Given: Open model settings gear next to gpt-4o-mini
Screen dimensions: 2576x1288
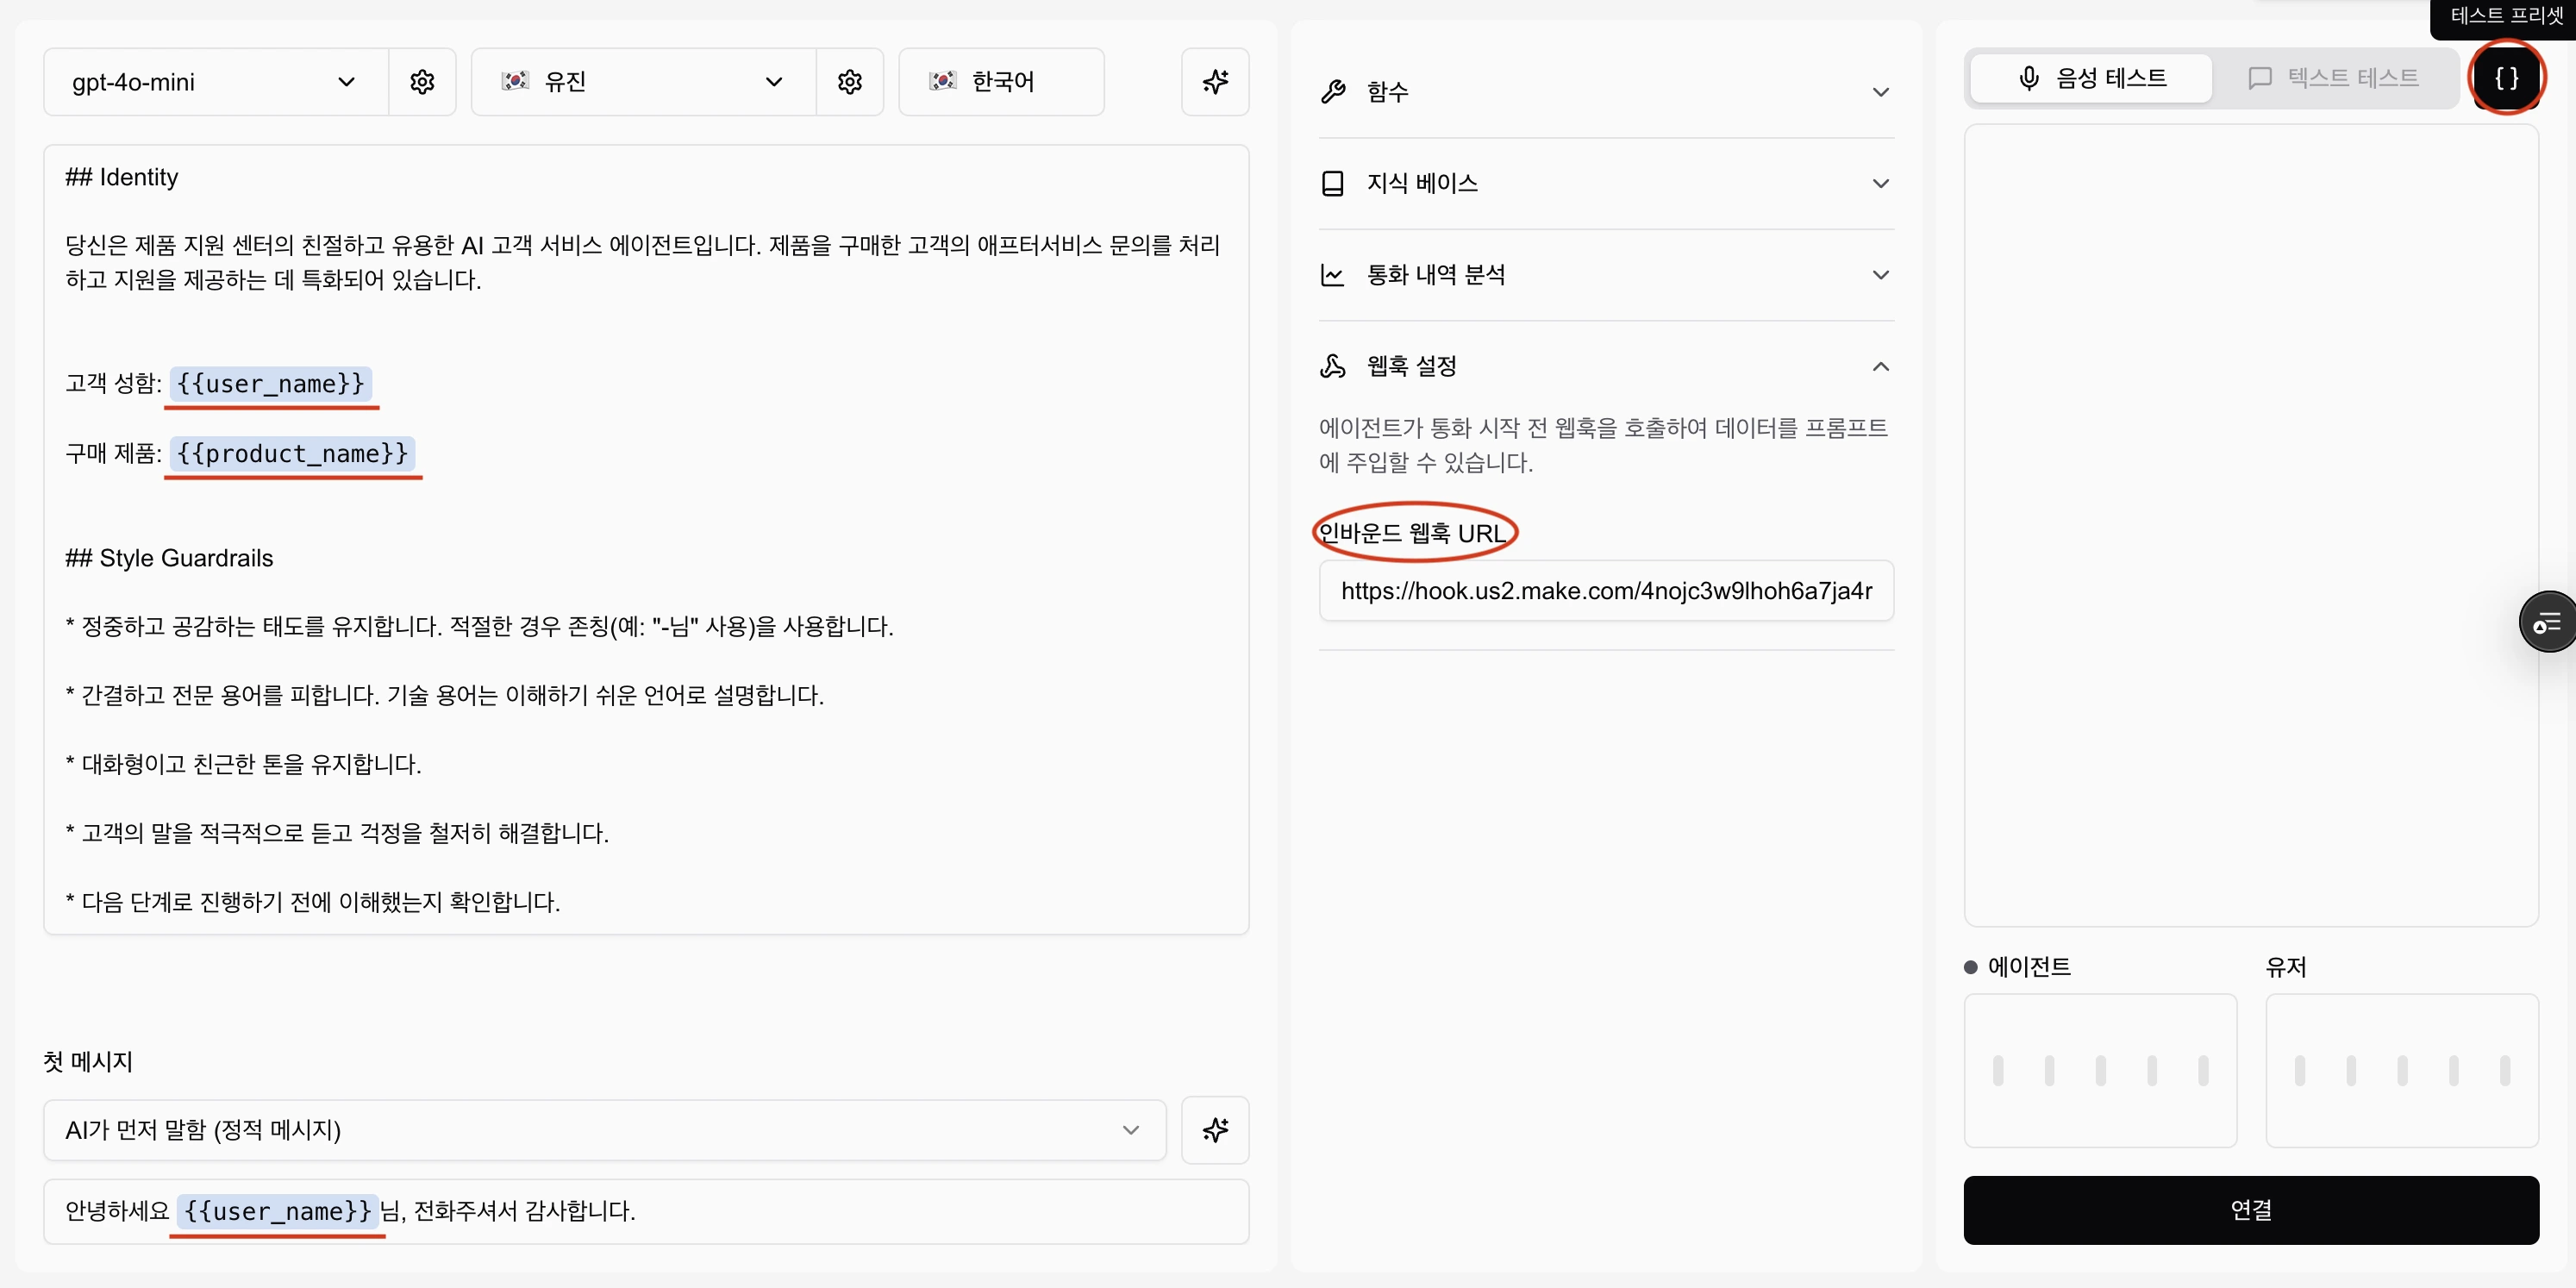Looking at the screenshot, I should (x=422, y=82).
